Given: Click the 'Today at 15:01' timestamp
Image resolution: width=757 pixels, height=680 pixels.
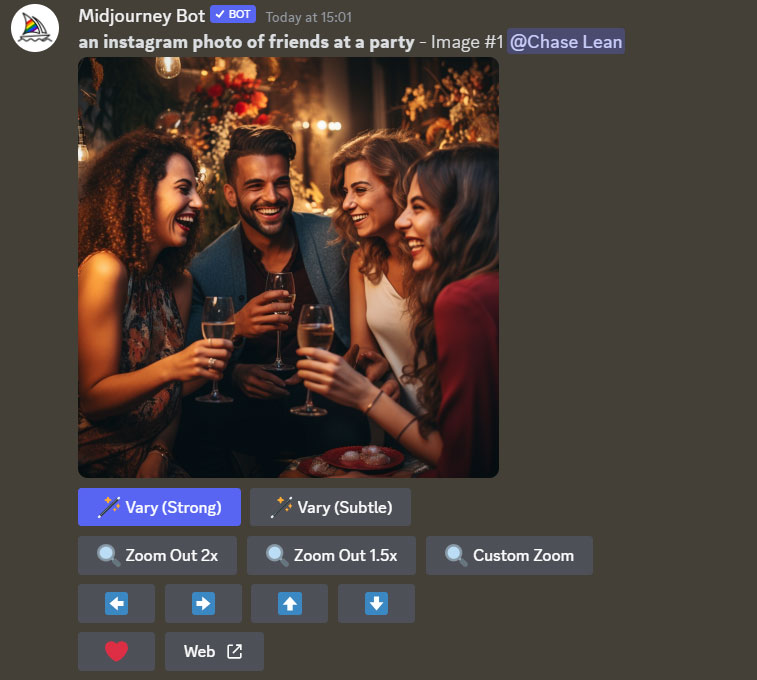Looking at the screenshot, I should pos(308,17).
